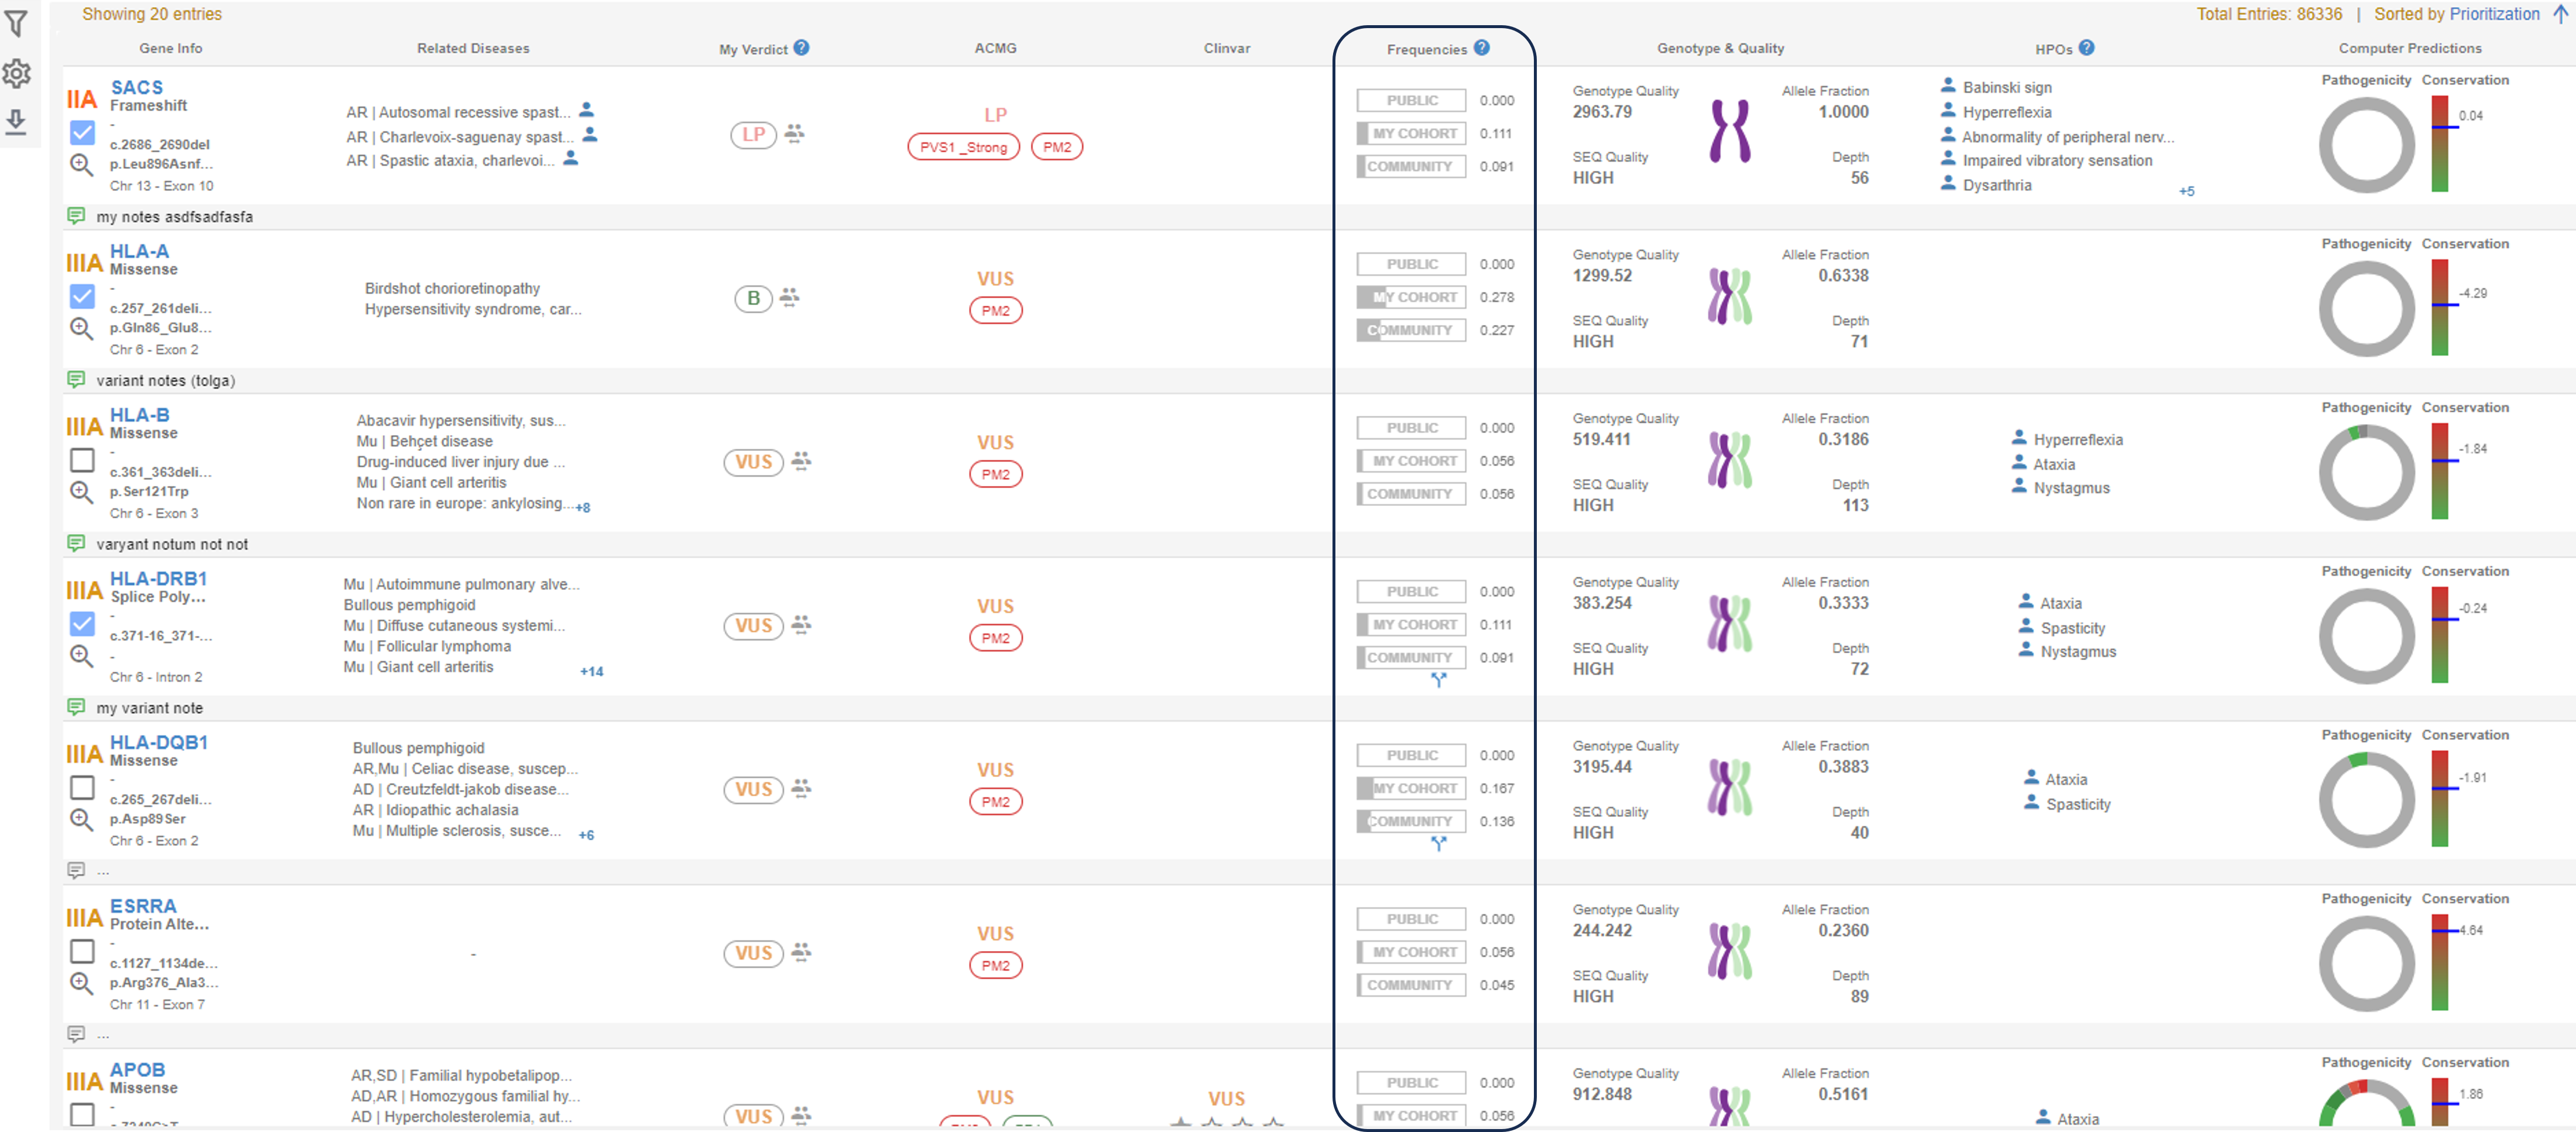The height and width of the screenshot is (1132, 2576).
Task: Click the pathogenicity donut chart for HLA-DQB1
Action: coord(2366,799)
